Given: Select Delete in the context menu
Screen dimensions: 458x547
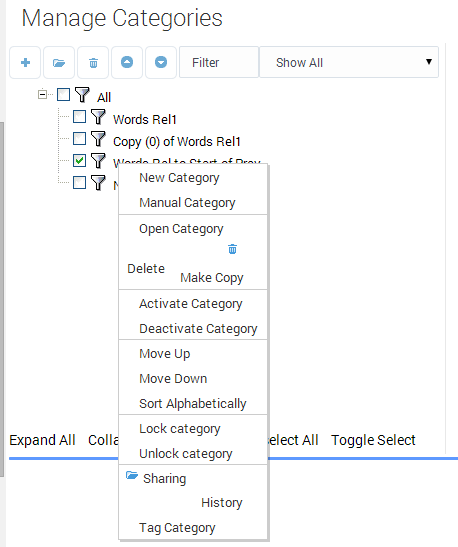Looking at the screenshot, I should 146,269.
